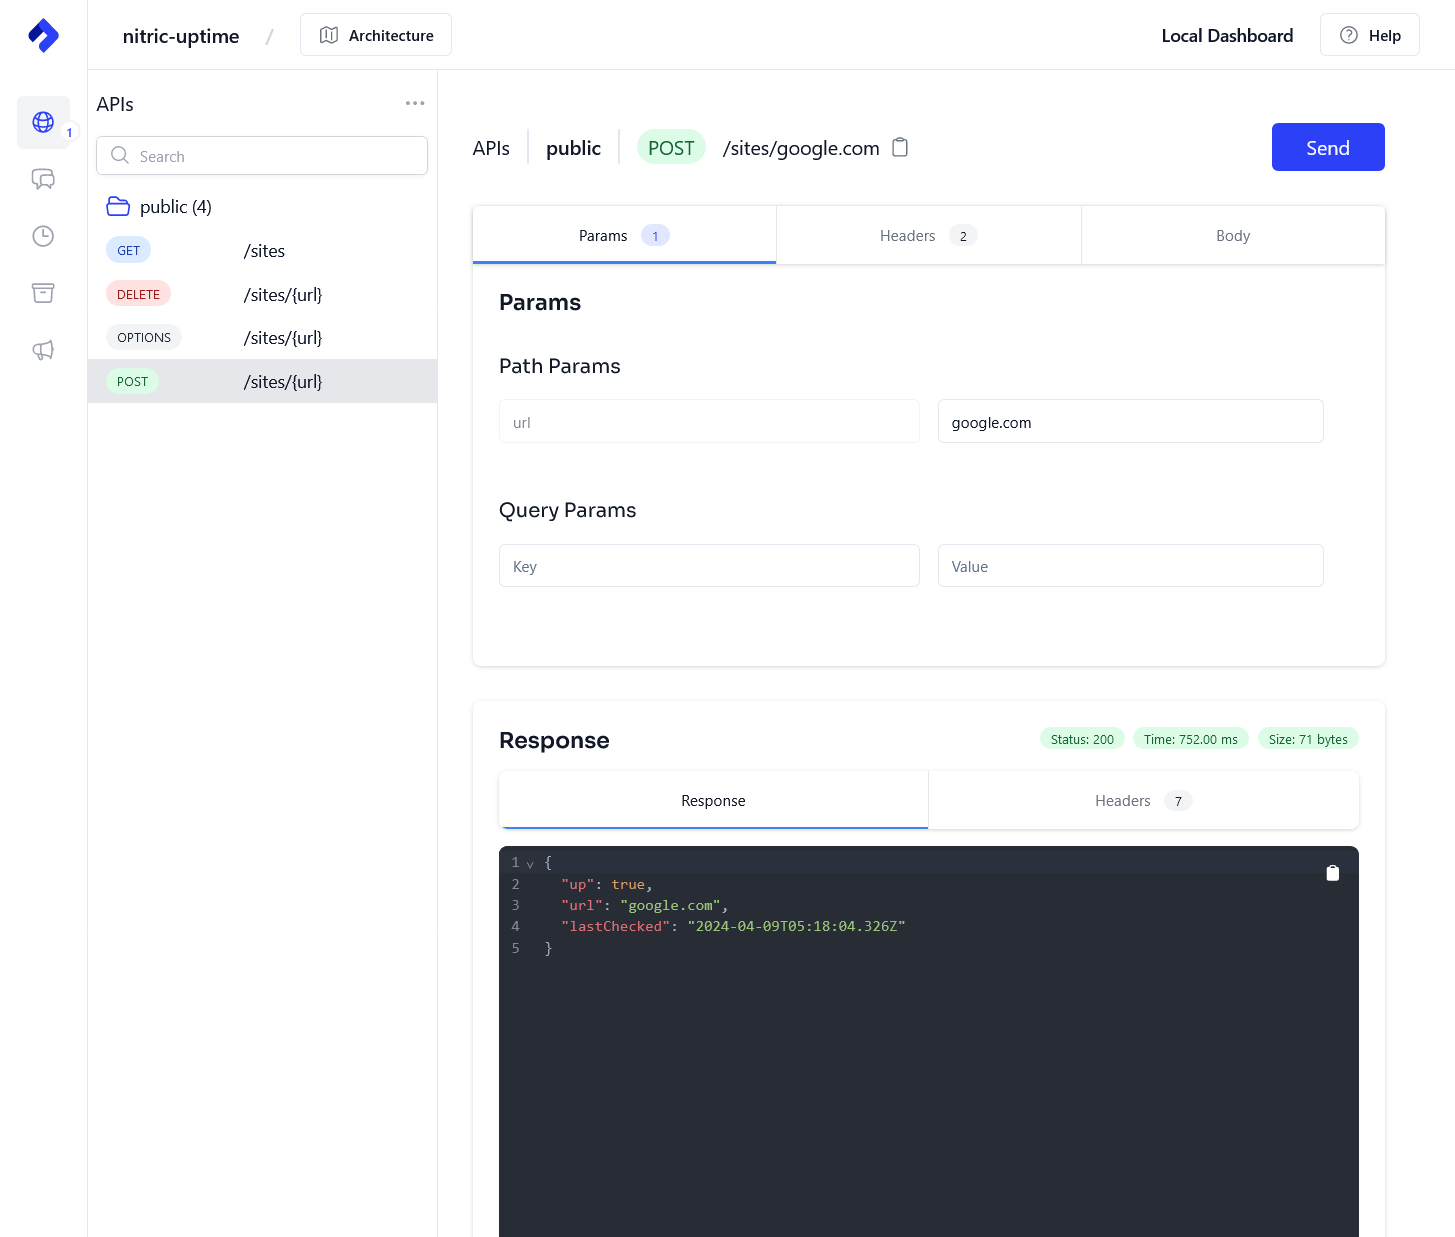Open the APIs globe sidebar icon
This screenshot has width=1455, height=1237.
tap(43, 122)
